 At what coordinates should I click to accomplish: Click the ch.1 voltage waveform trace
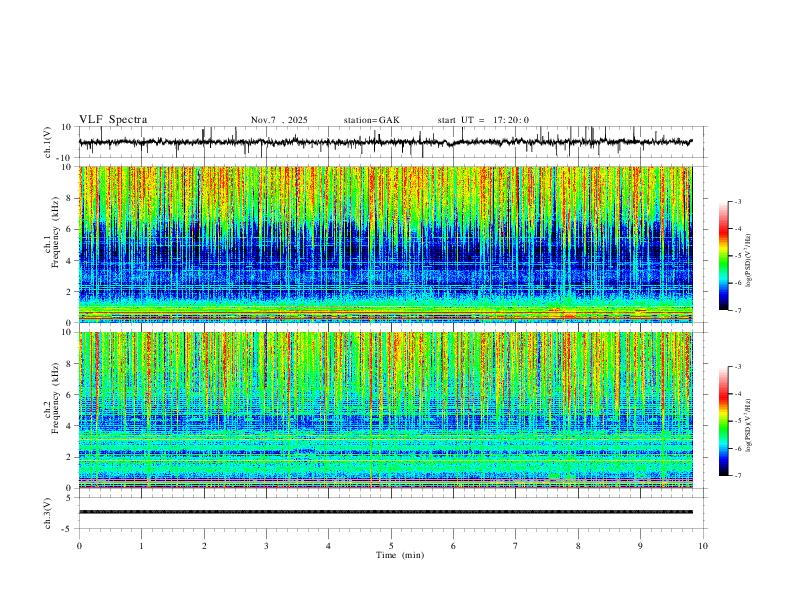point(386,142)
